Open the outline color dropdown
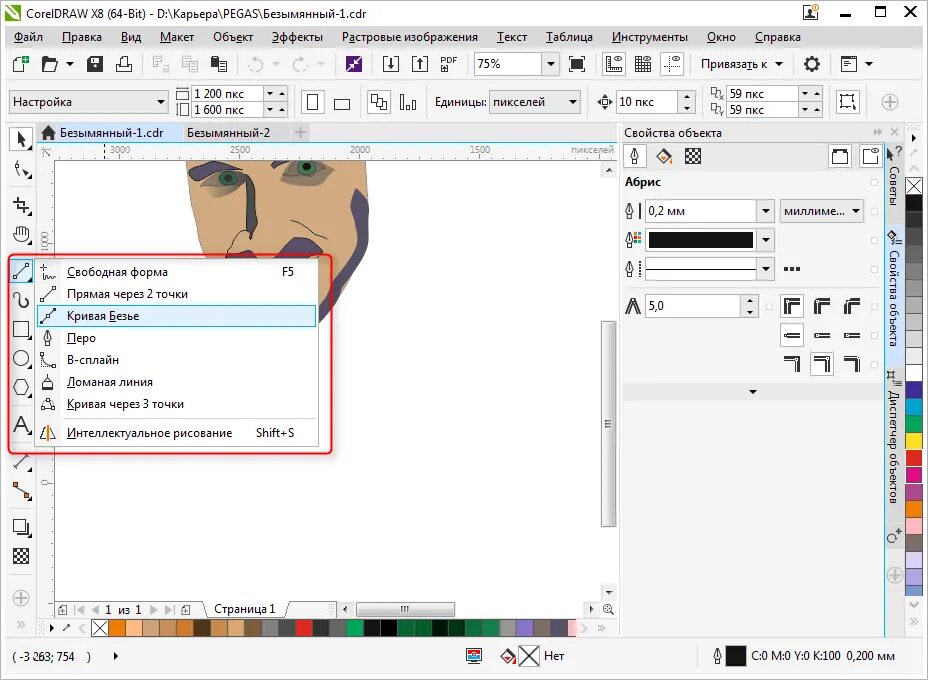Screen dimensions: 928x680 pyautogui.click(x=765, y=240)
